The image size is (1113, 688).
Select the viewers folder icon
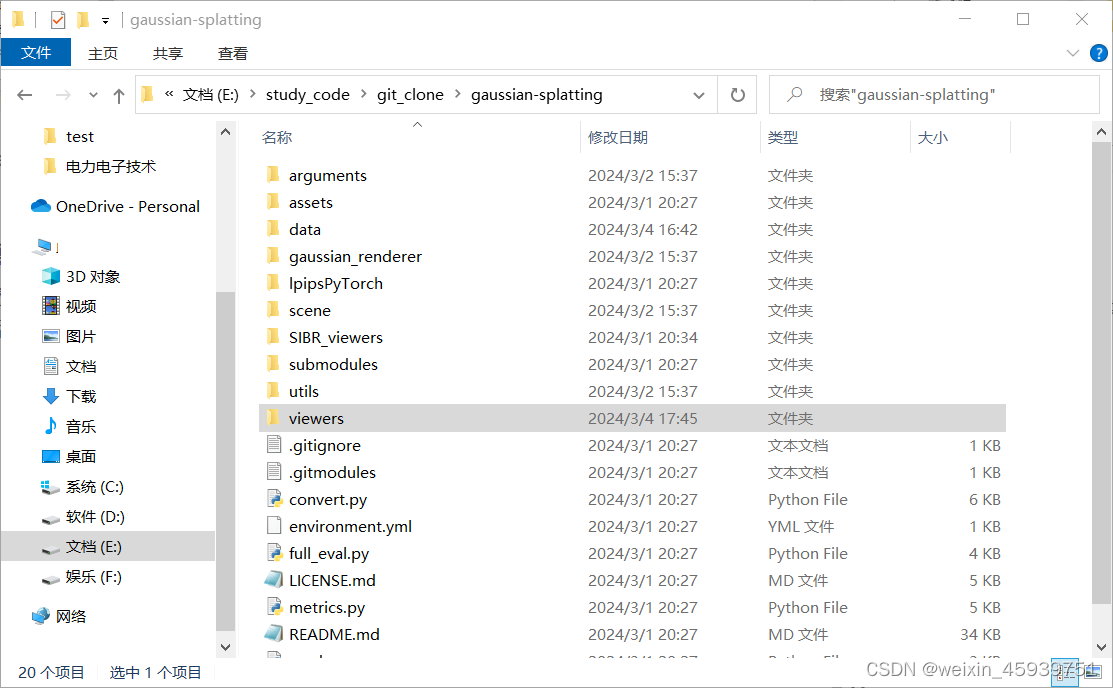tap(273, 417)
